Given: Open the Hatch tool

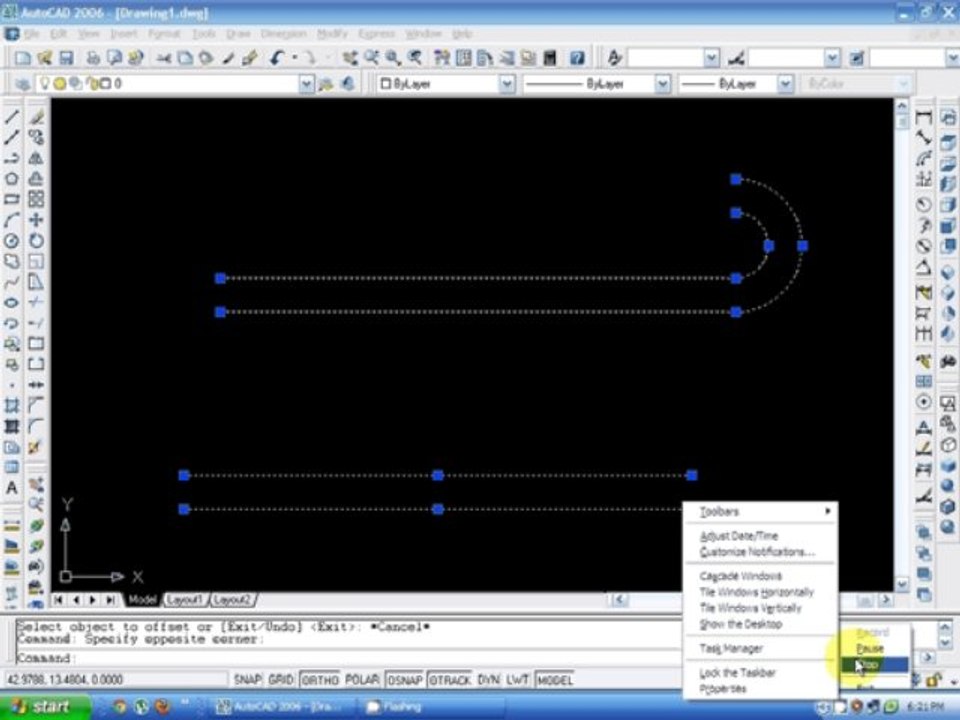Looking at the screenshot, I should point(12,405).
